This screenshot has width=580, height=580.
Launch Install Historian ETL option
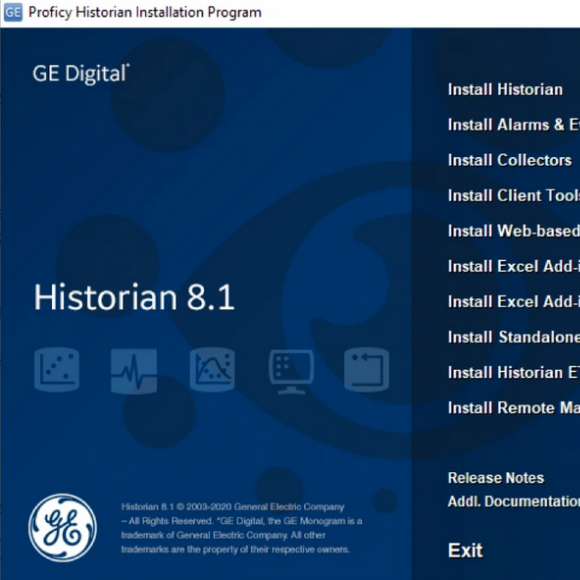click(x=514, y=372)
